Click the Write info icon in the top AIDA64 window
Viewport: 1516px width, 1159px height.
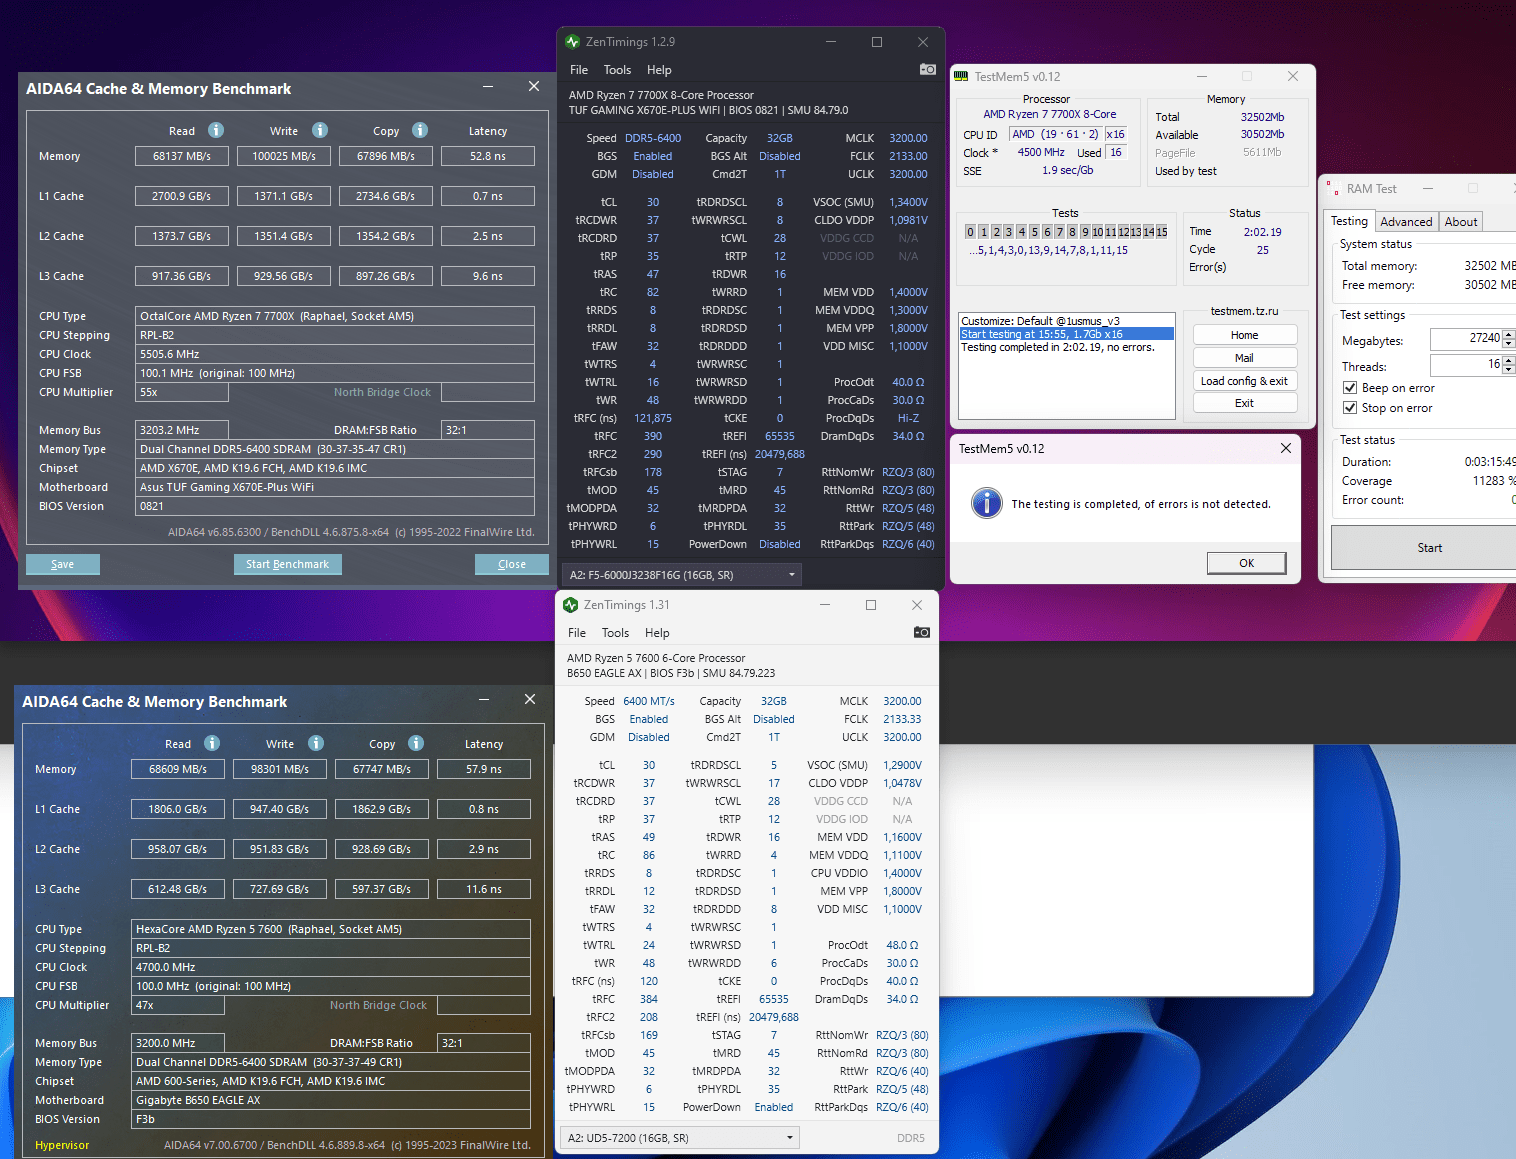[x=320, y=130]
